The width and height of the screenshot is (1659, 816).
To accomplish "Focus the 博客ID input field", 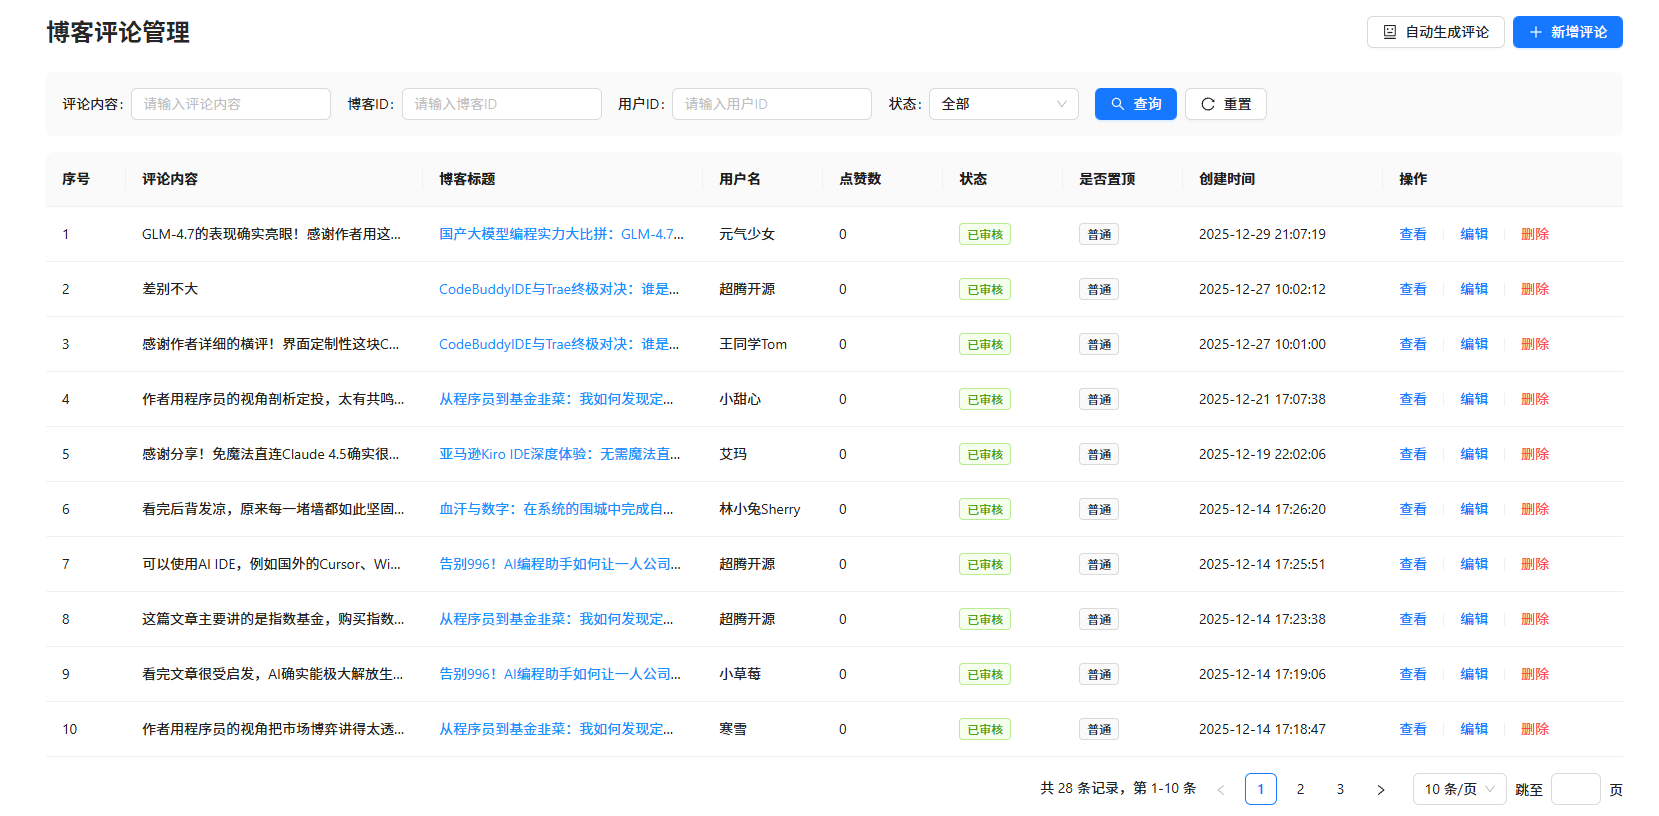I will click(501, 104).
